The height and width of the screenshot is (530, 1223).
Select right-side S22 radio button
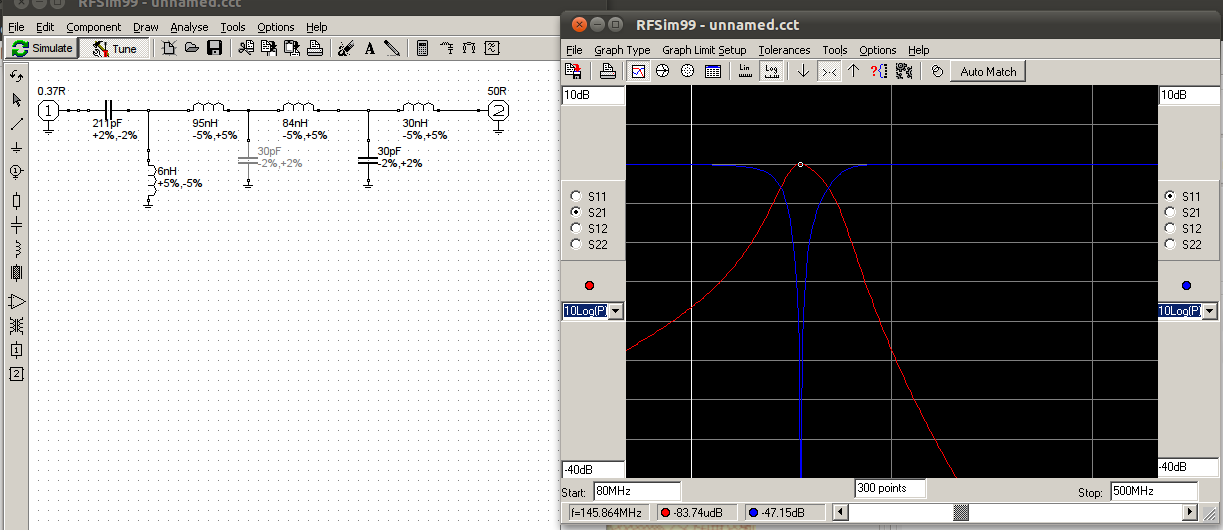pyautogui.click(x=1170, y=244)
